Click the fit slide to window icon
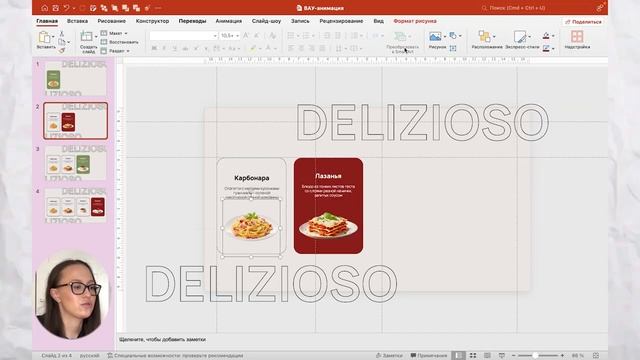 [596, 356]
